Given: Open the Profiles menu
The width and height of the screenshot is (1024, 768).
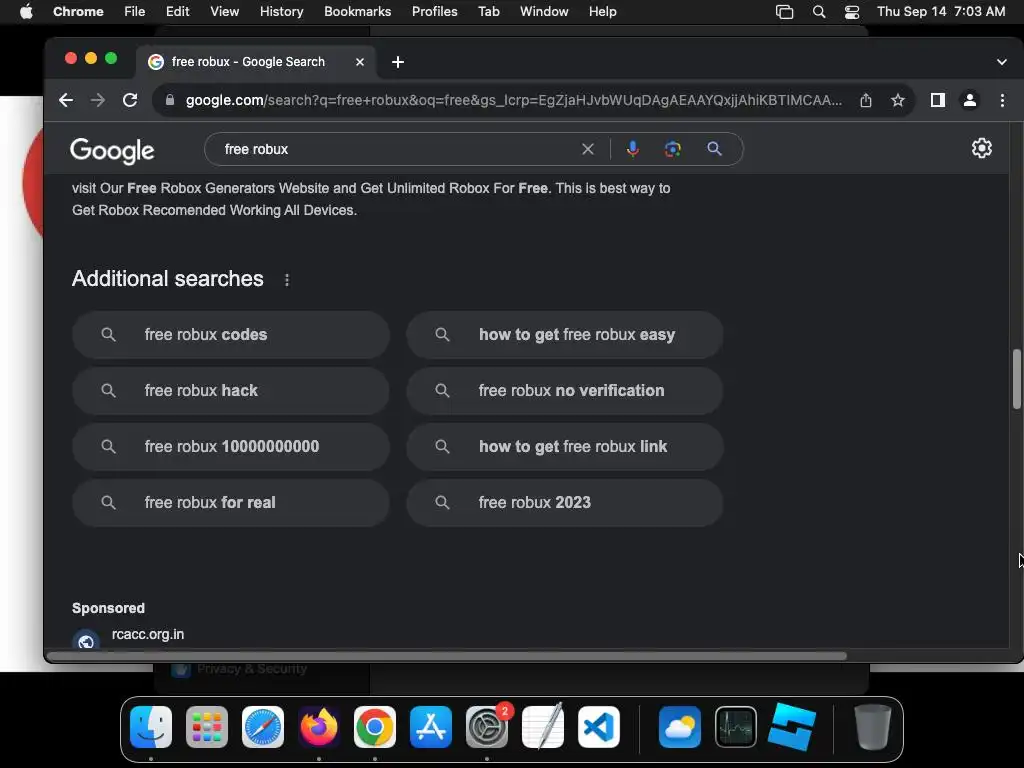Looking at the screenshot, I should [x=434, y=12].
